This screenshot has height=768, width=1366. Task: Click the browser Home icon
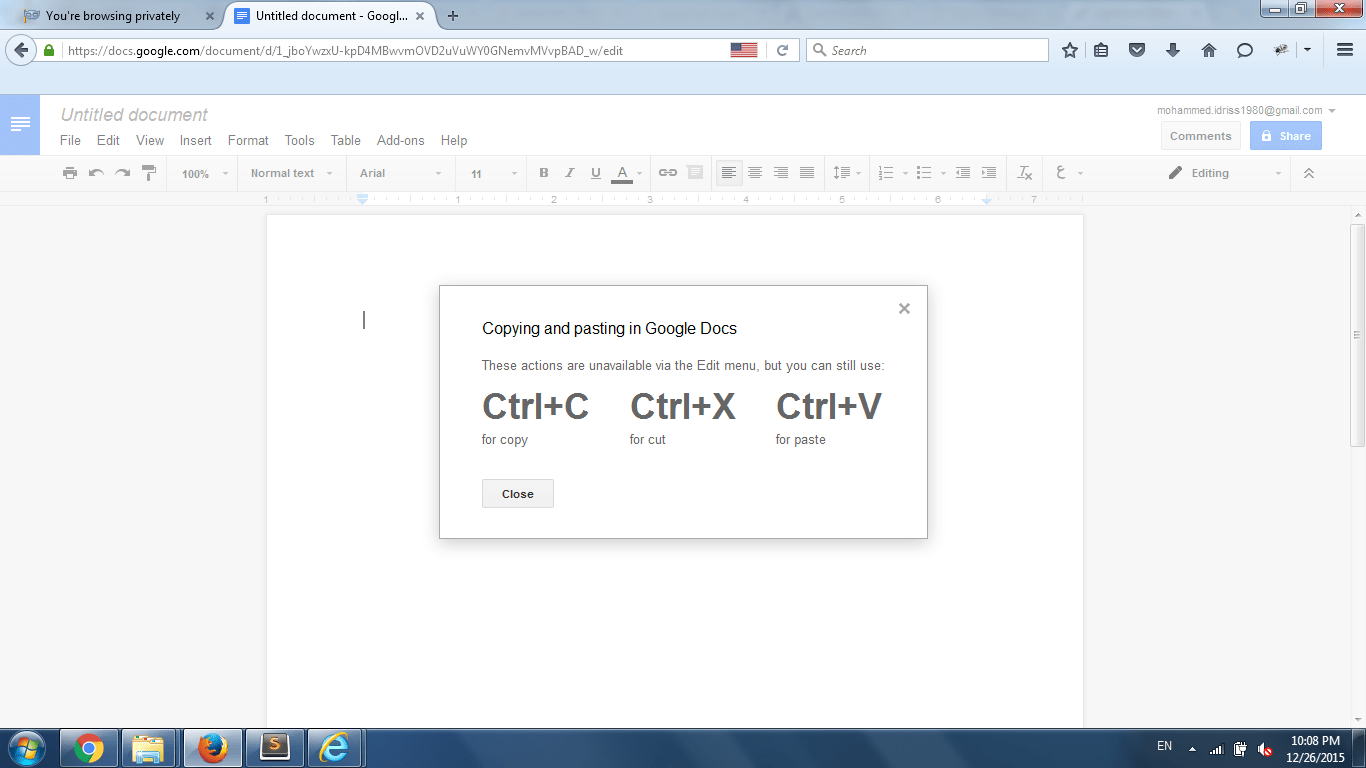[x=1209, y=50]
